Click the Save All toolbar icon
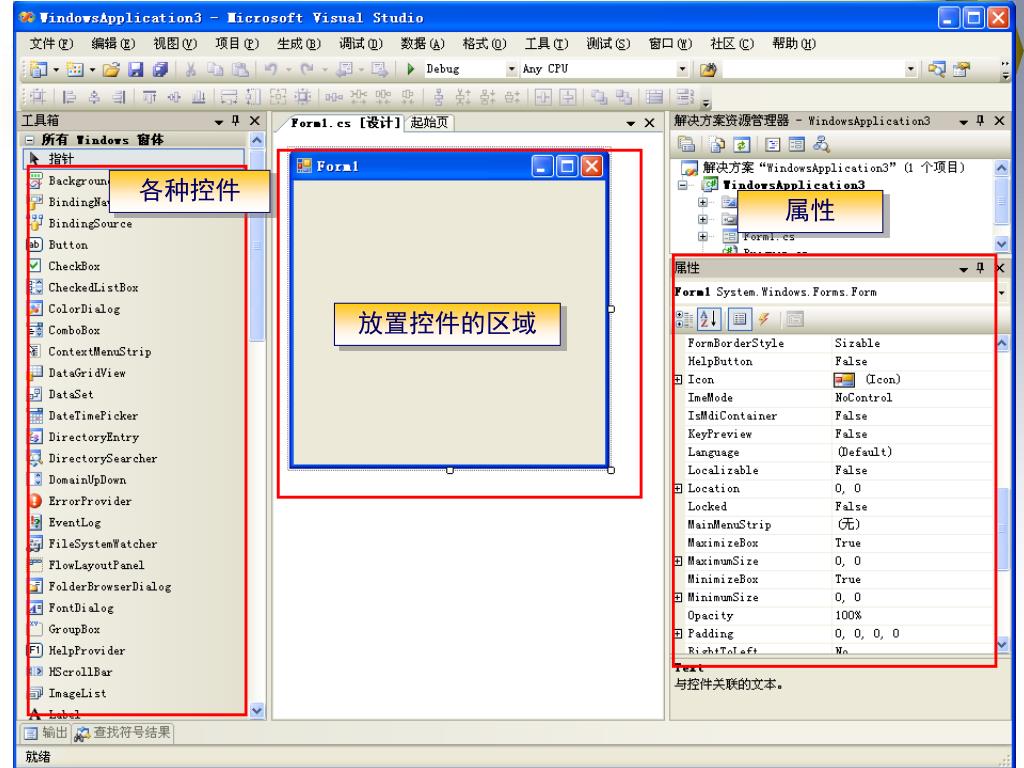The width and height of the screenshot is (1024, 768). tap(160, 69)
